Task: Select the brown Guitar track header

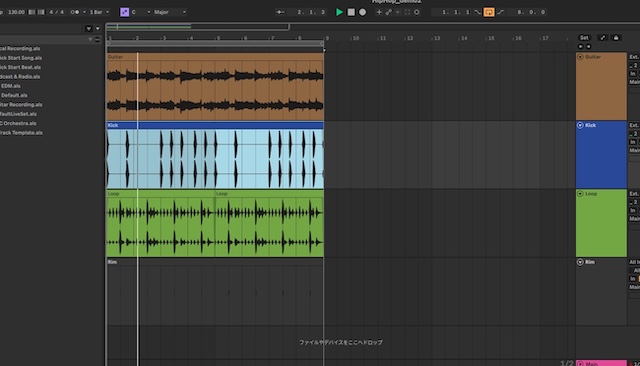Action: (601, 86)
